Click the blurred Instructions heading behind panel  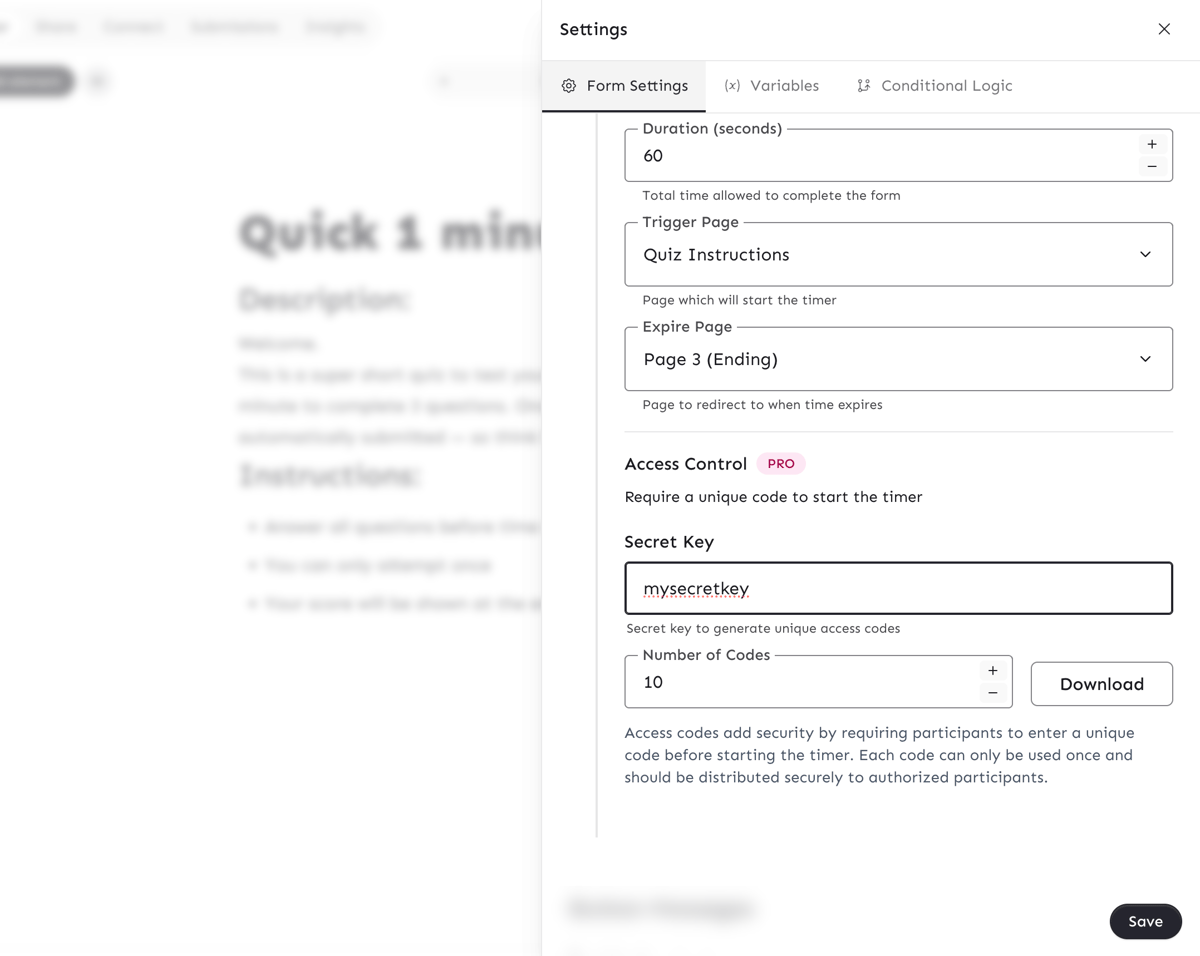tap(329, 475)
